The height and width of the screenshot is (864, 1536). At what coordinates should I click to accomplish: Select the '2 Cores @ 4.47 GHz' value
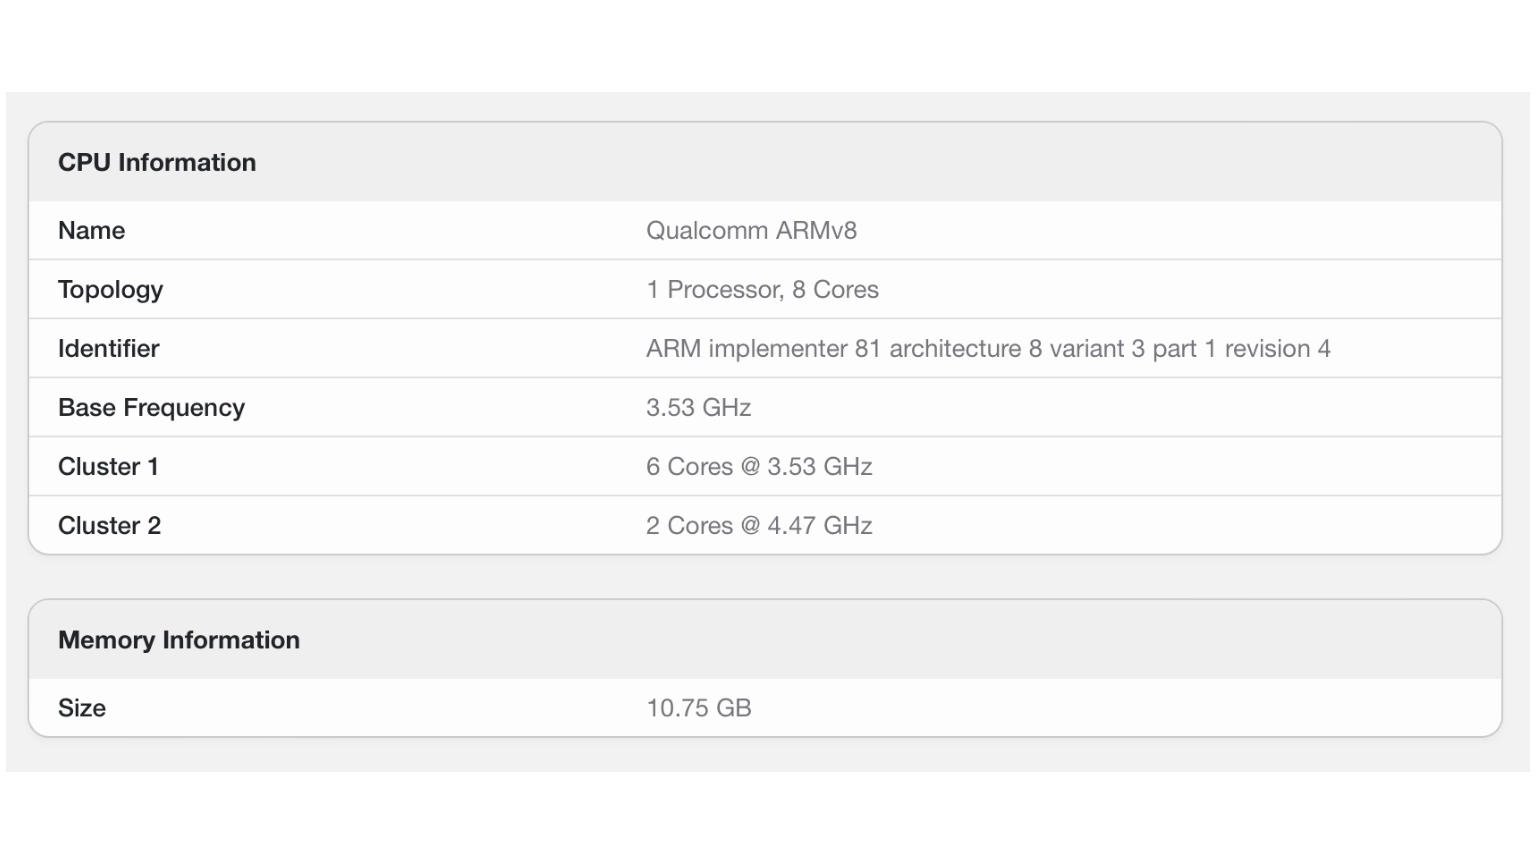coord(759,526)
